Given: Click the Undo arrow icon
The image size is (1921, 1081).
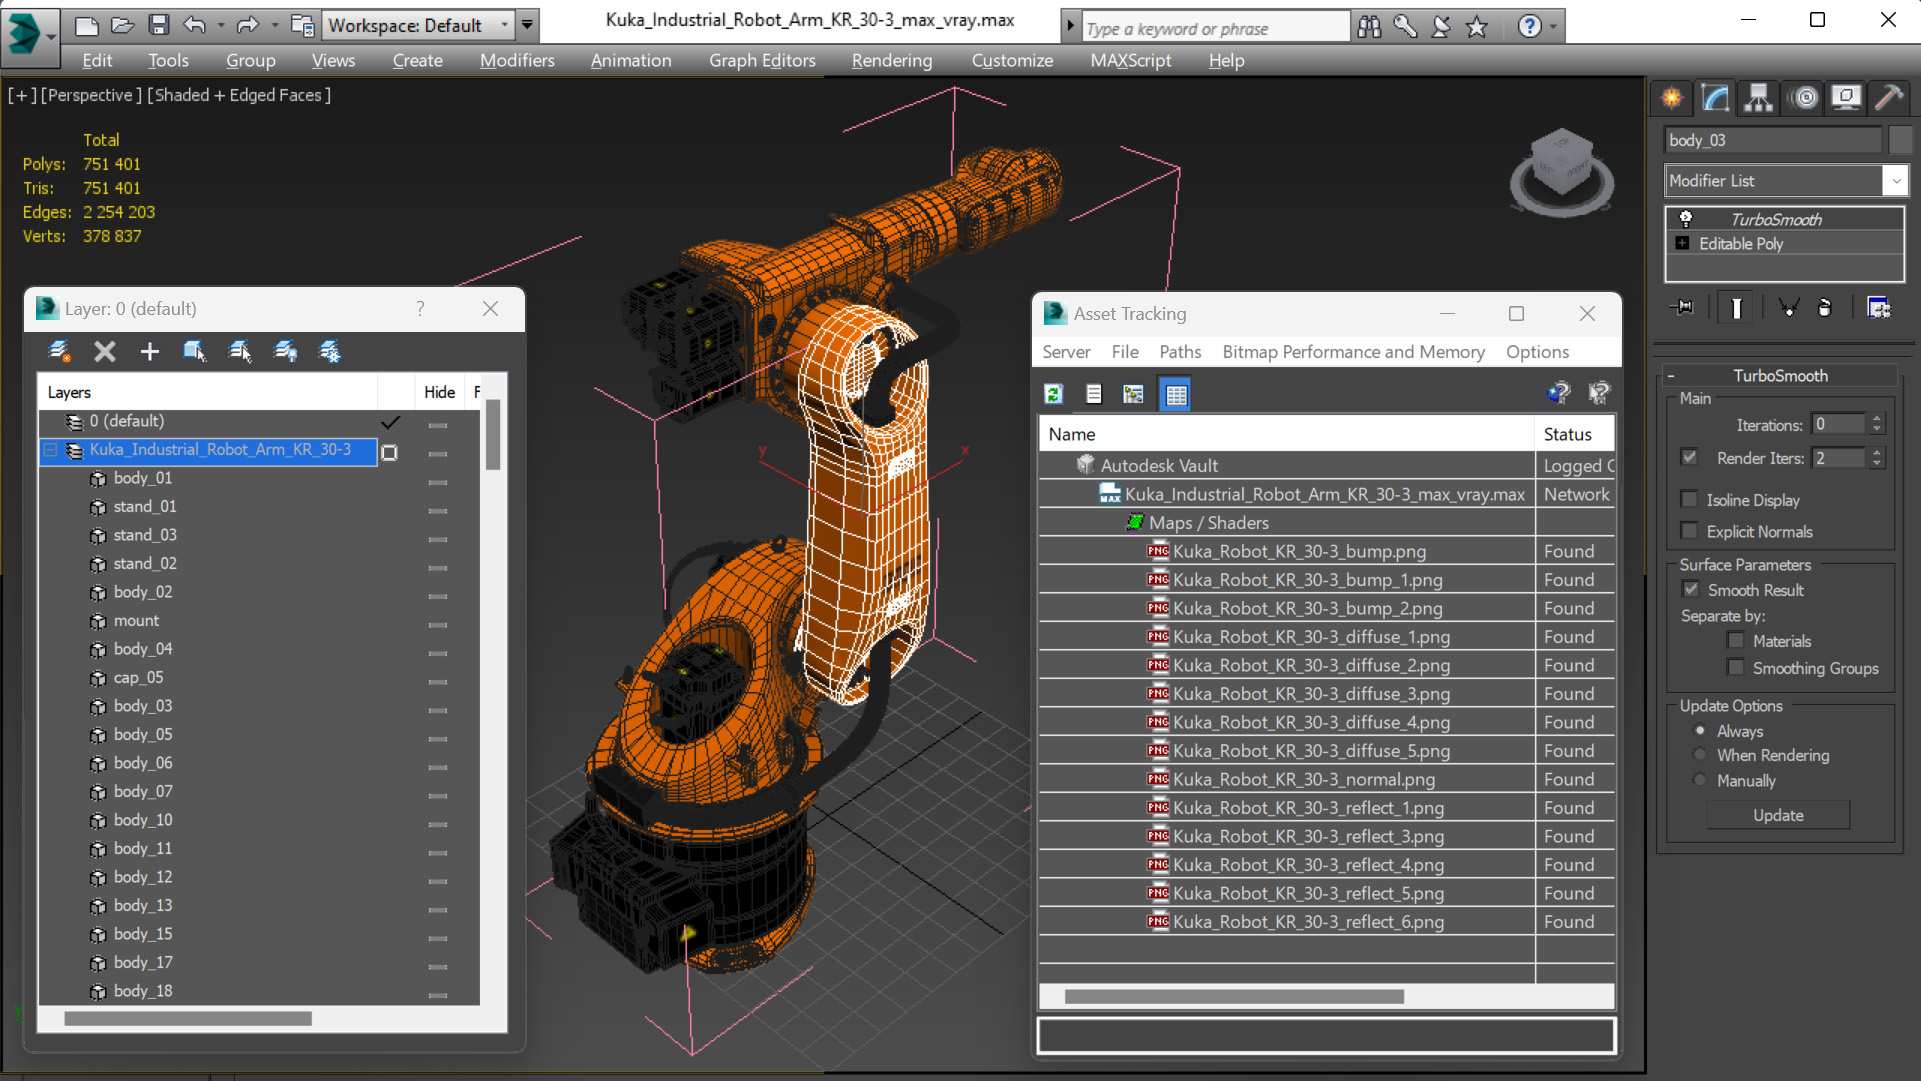Looking at the screenshot, I should (x=195, y=25).
